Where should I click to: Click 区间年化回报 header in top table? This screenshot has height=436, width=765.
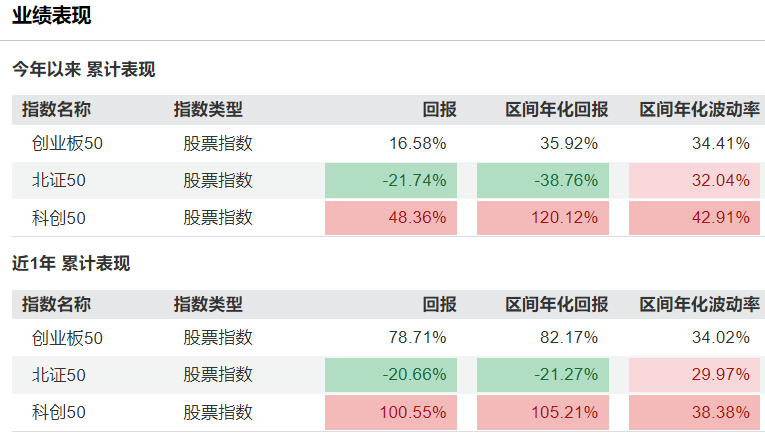(x=557, y=109)
